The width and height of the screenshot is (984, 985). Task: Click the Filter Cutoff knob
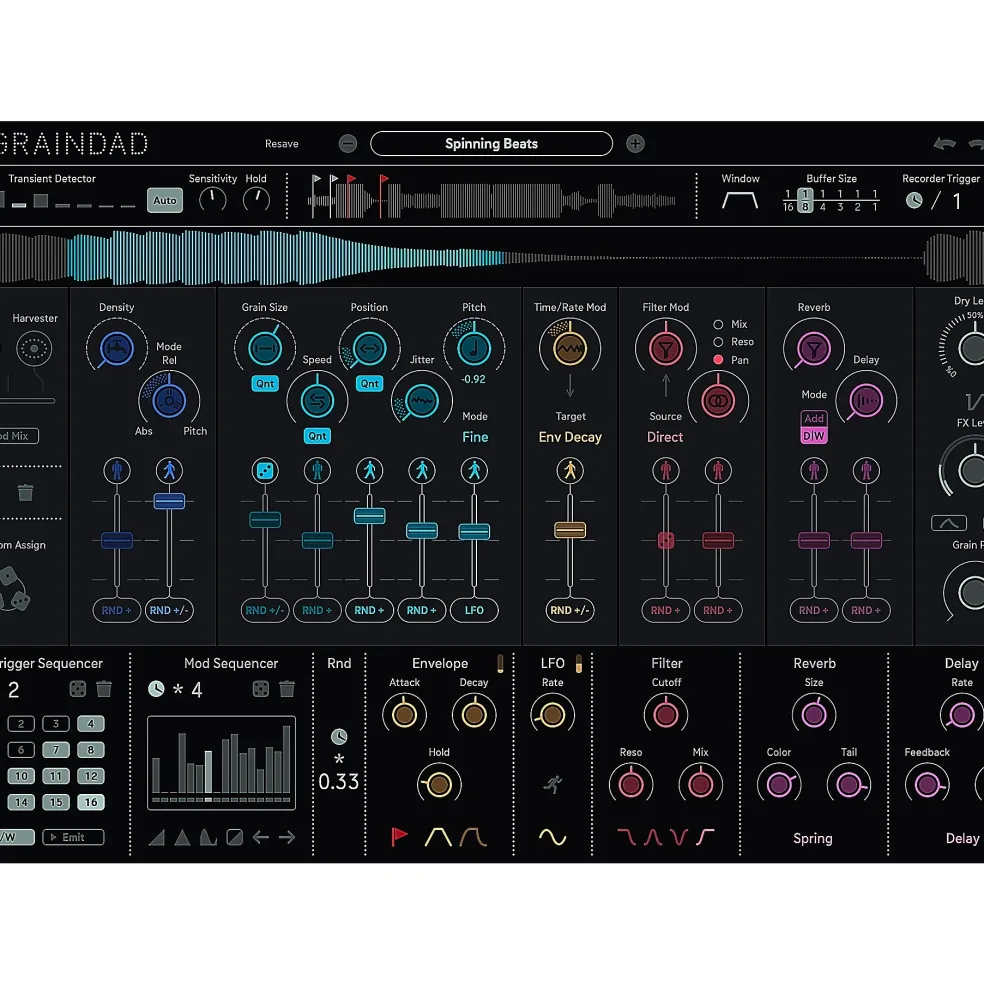[665, 714]
